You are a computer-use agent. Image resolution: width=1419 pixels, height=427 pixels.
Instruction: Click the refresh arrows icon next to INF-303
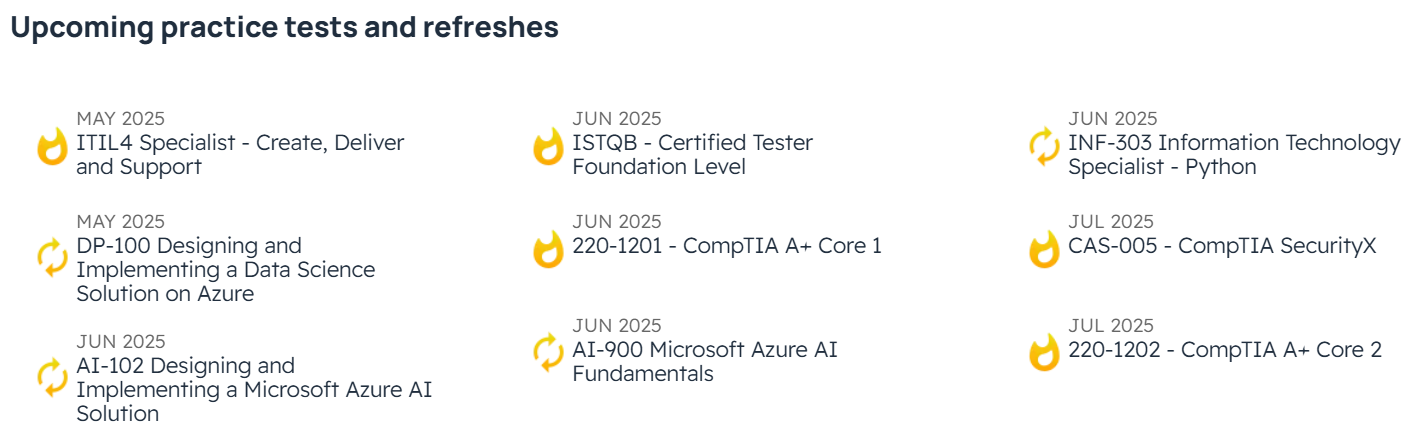coord(1044,147)
